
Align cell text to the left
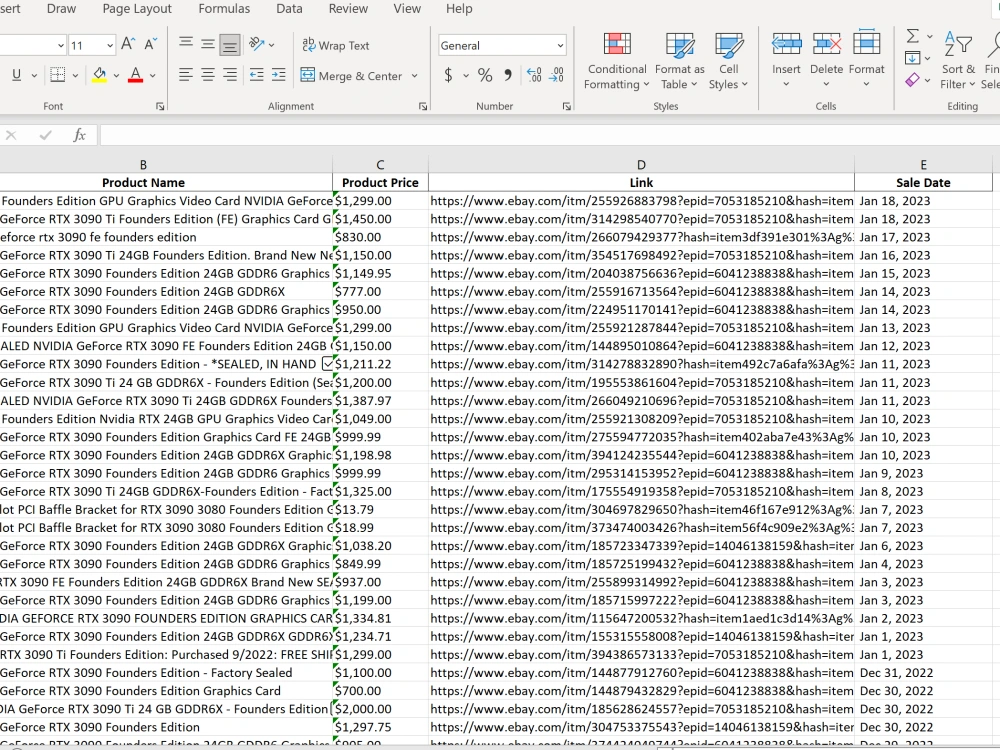[186, 75]
